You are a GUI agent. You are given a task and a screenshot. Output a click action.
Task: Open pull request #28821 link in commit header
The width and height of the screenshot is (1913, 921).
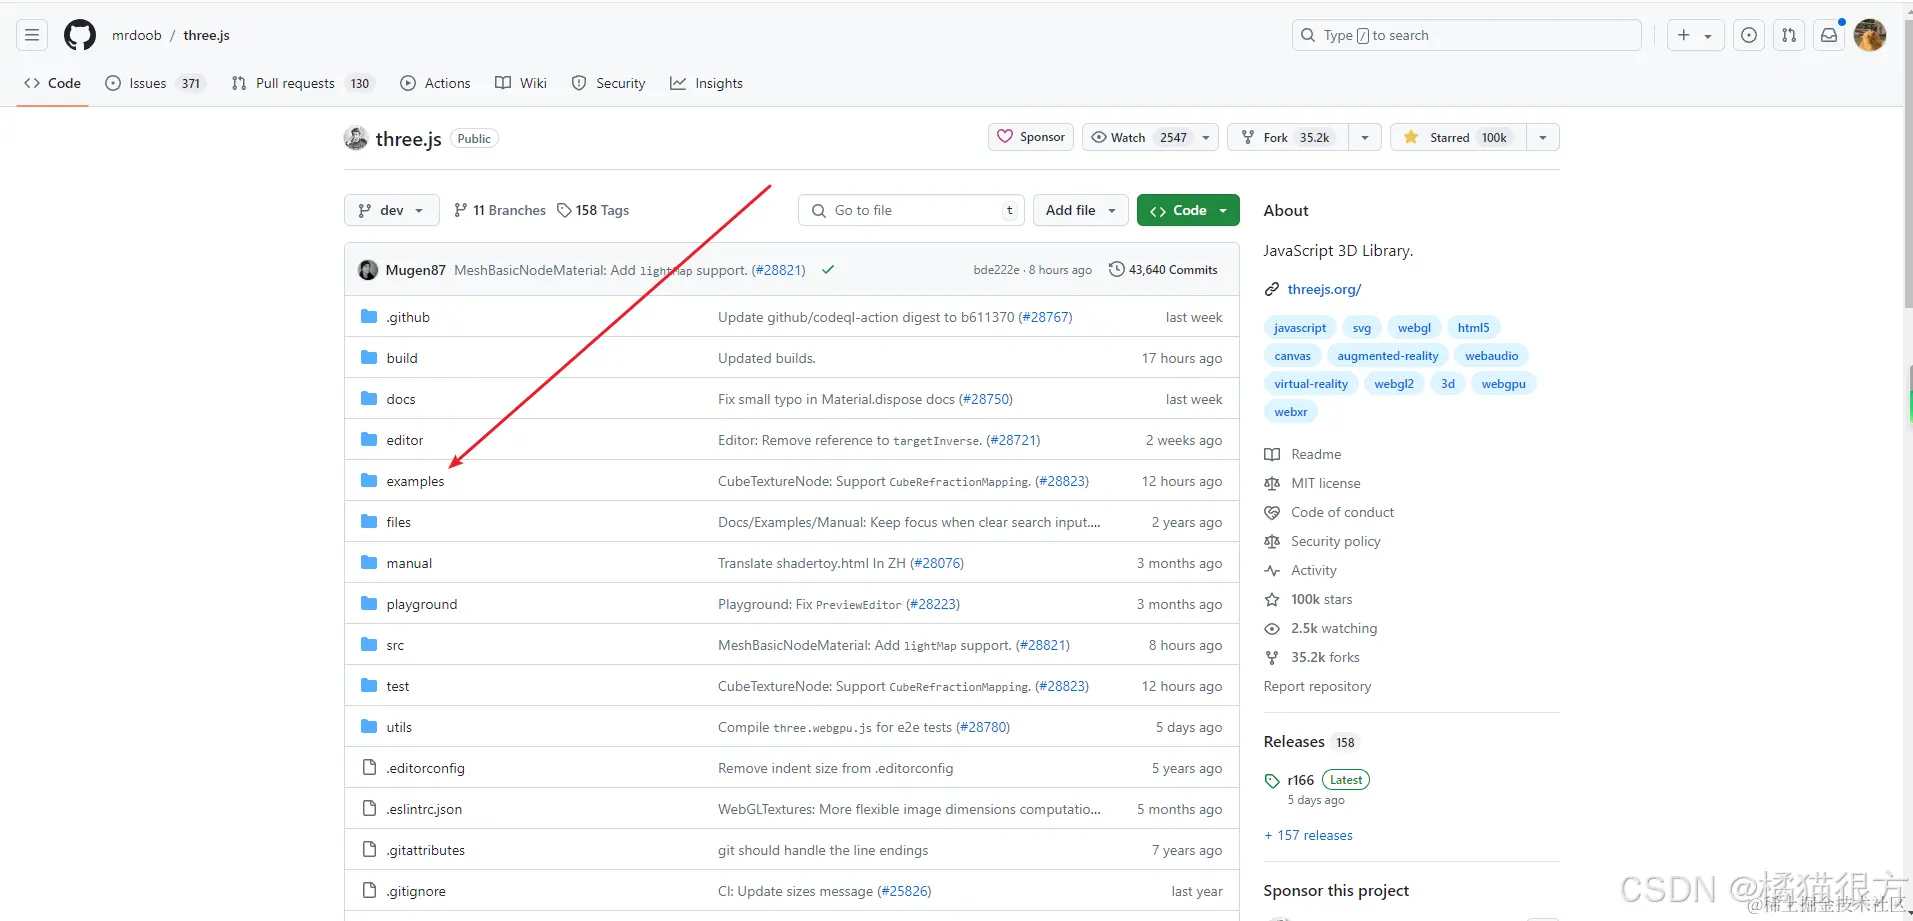778,270
